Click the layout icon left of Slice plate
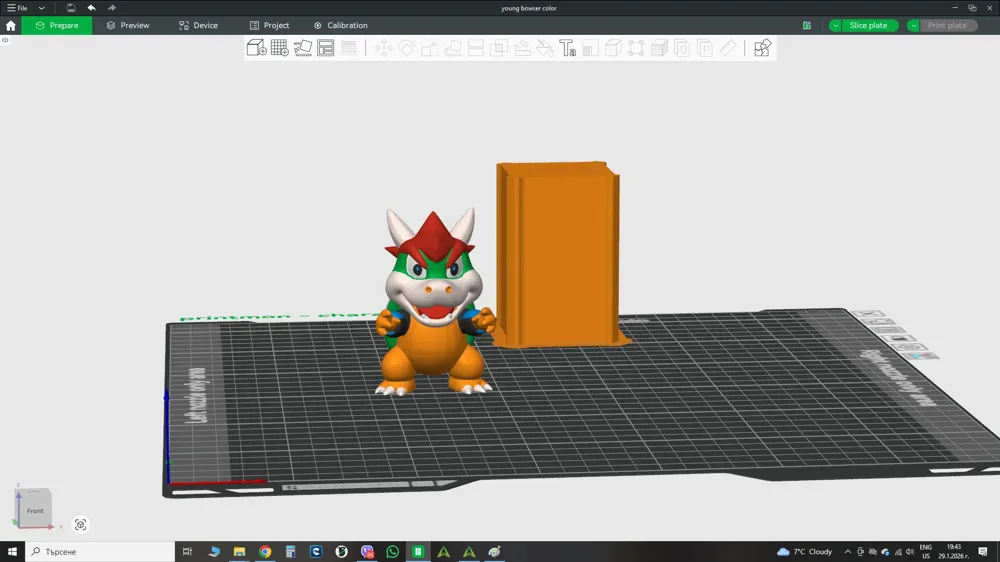This screenshot has height=562, width=1000. 807,26
